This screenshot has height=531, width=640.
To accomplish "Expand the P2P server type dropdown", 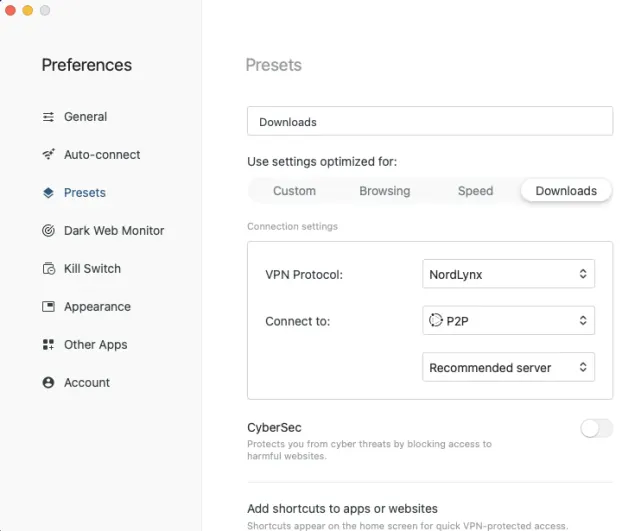I will 508,321.
